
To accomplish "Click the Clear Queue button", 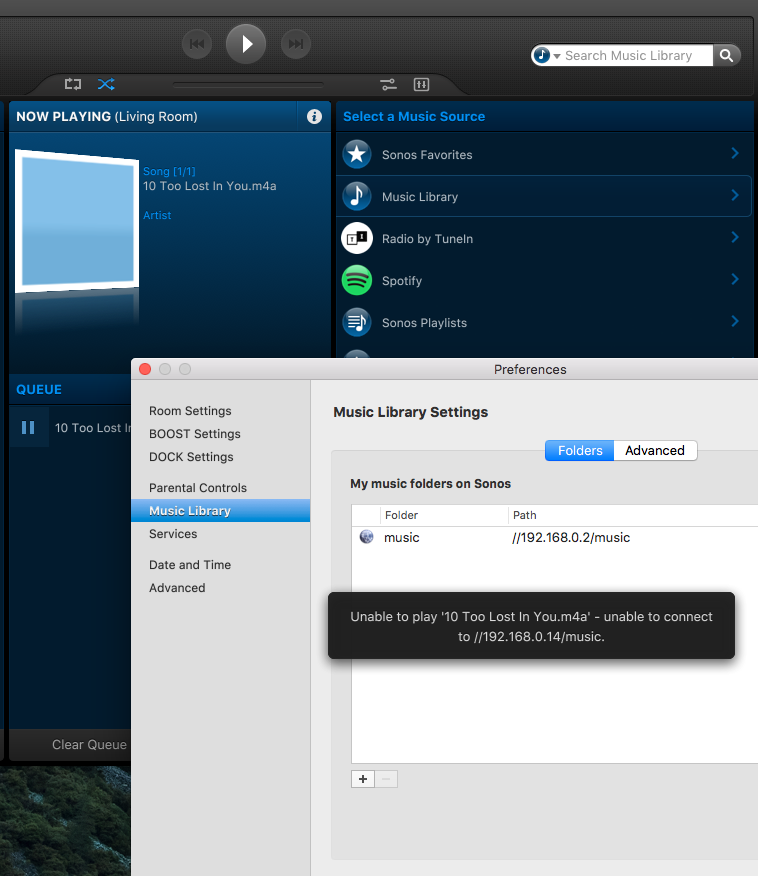I will click(x=89, y=745).
